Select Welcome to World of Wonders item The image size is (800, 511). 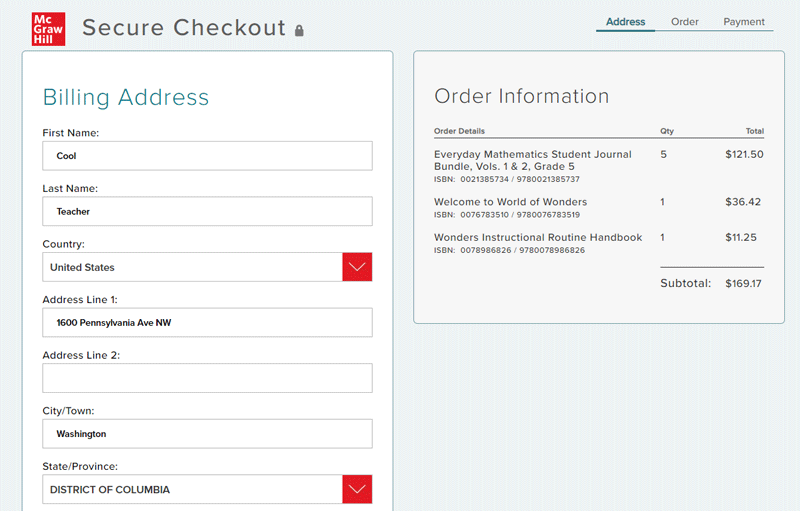(x=510, y=202)
